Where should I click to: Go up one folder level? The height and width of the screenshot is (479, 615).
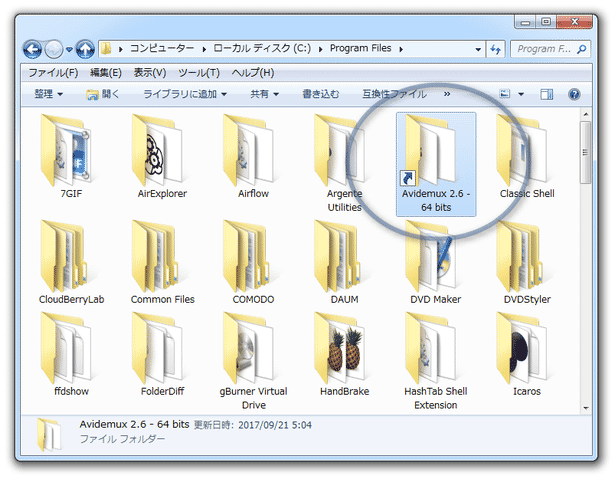tap(85, 49)
